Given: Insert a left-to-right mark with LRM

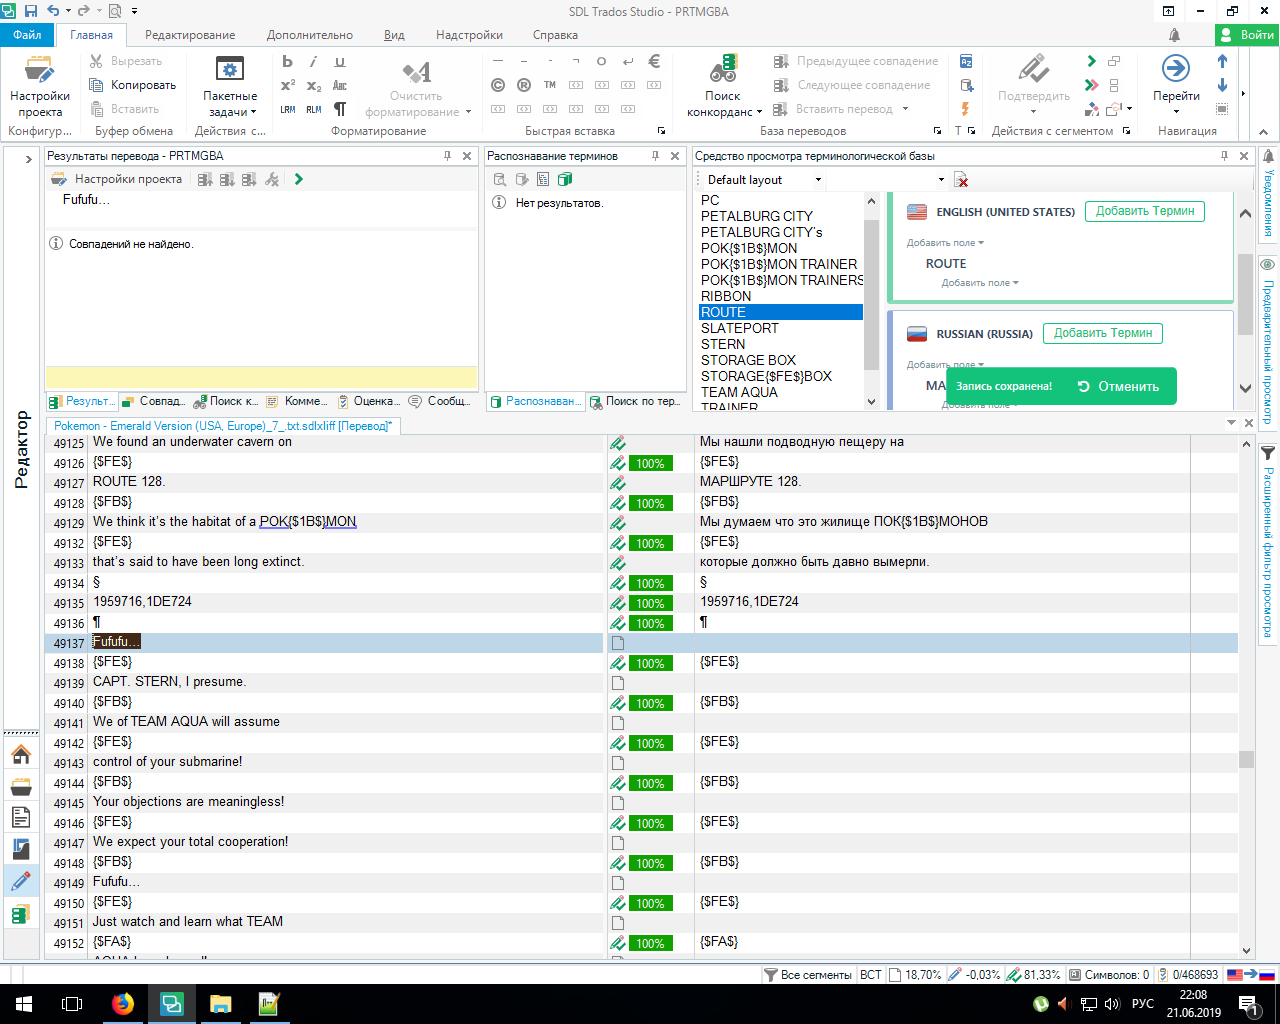Looking at the screenshot, I should tap(288, 109).
